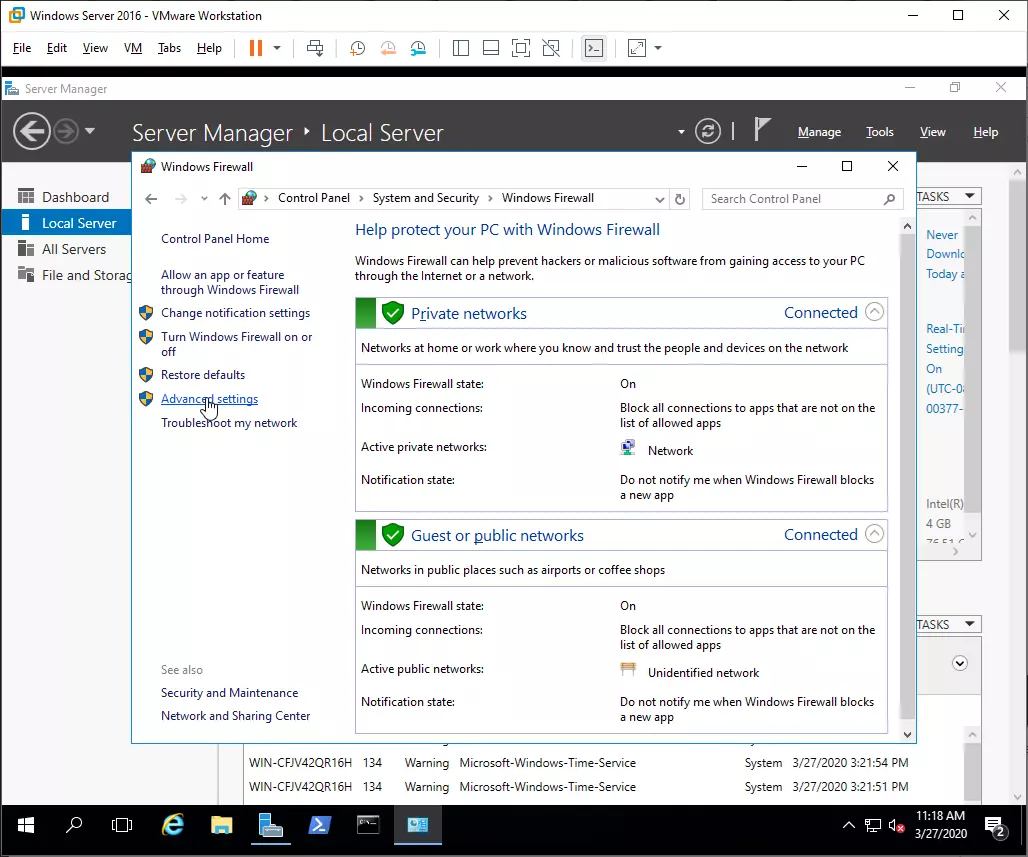Open Server Manager navigation history dropdown

[90, 131]
